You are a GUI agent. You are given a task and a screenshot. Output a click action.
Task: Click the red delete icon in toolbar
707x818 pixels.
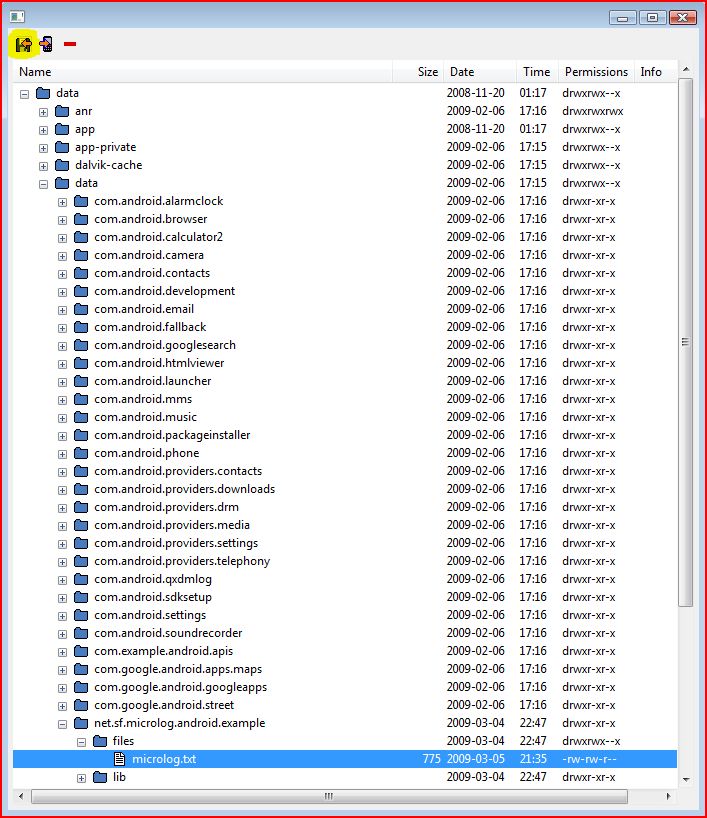pos(70,44)
